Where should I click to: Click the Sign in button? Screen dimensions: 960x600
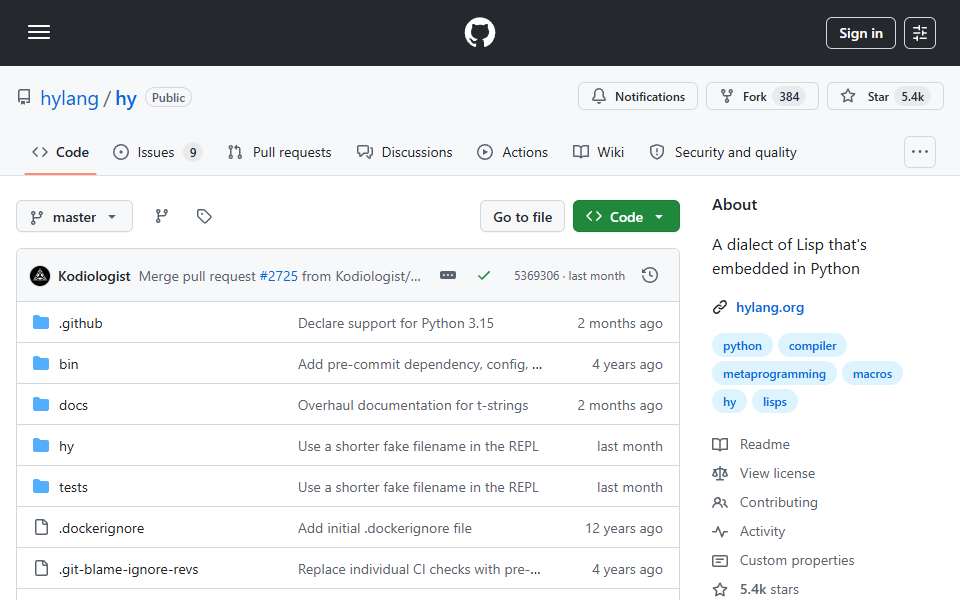click(860, 33)
